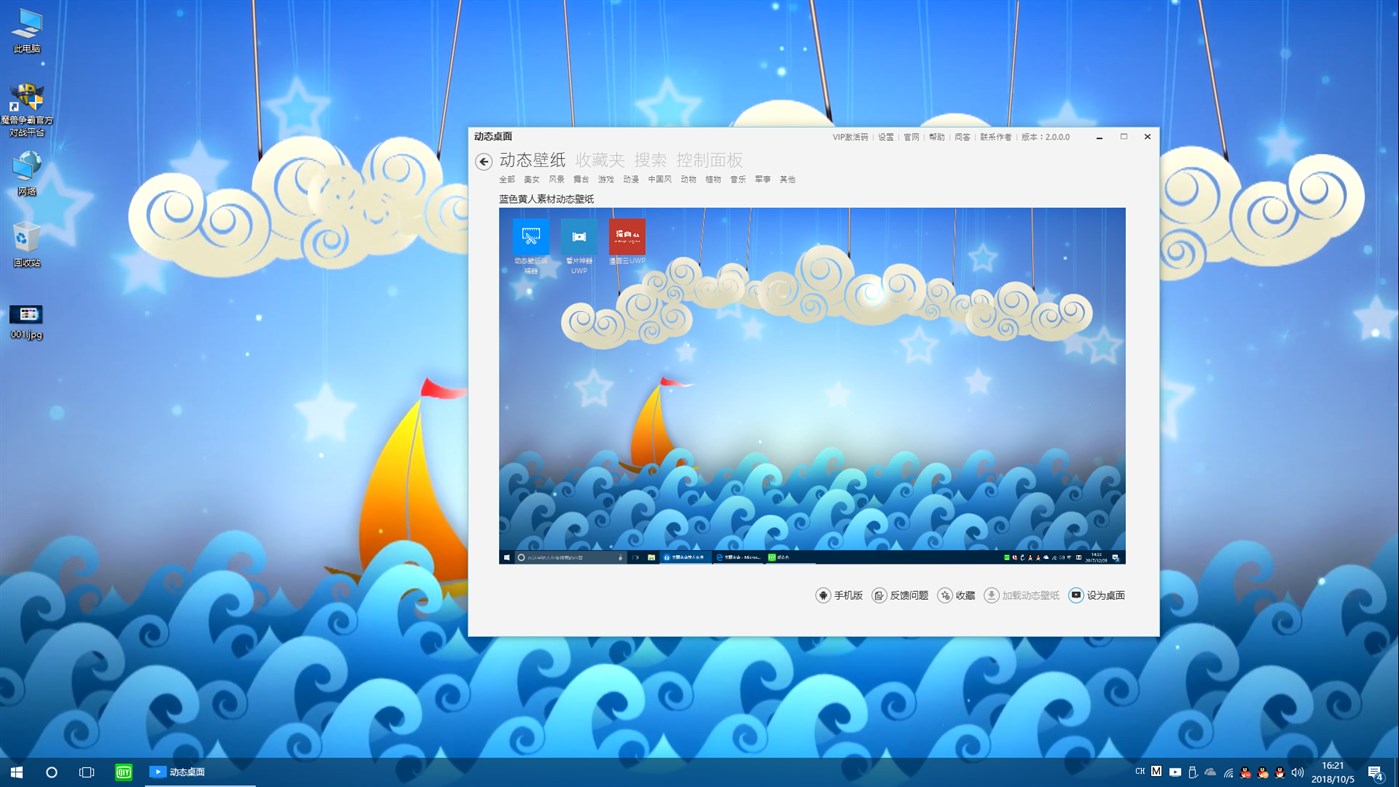Select the 风景 scenery category

556,179
